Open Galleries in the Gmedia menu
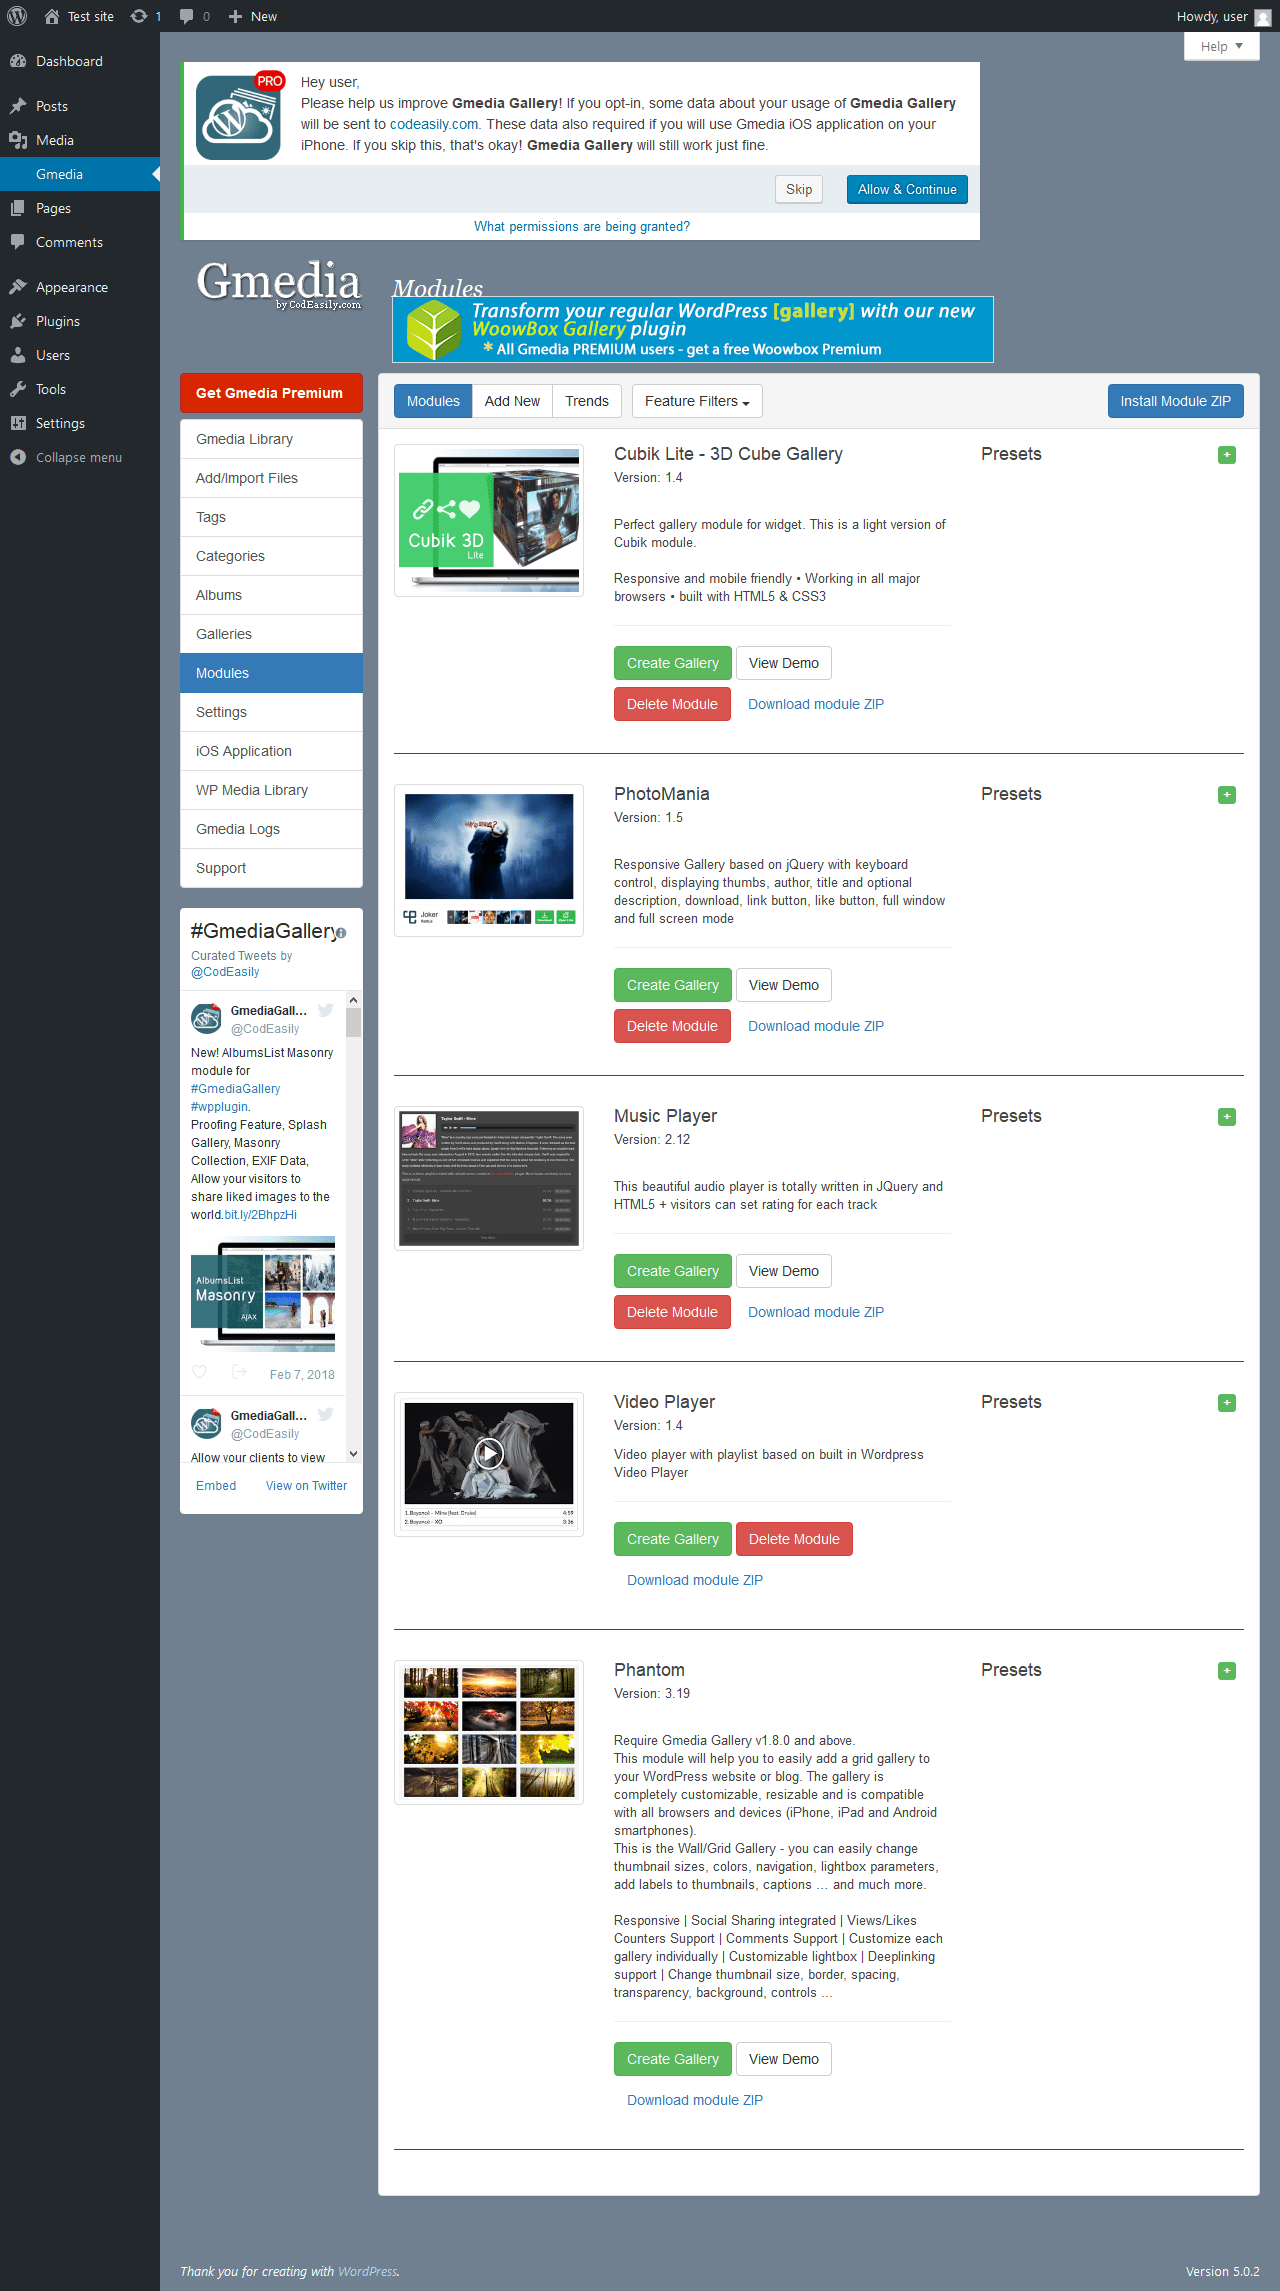 point(271,634)
